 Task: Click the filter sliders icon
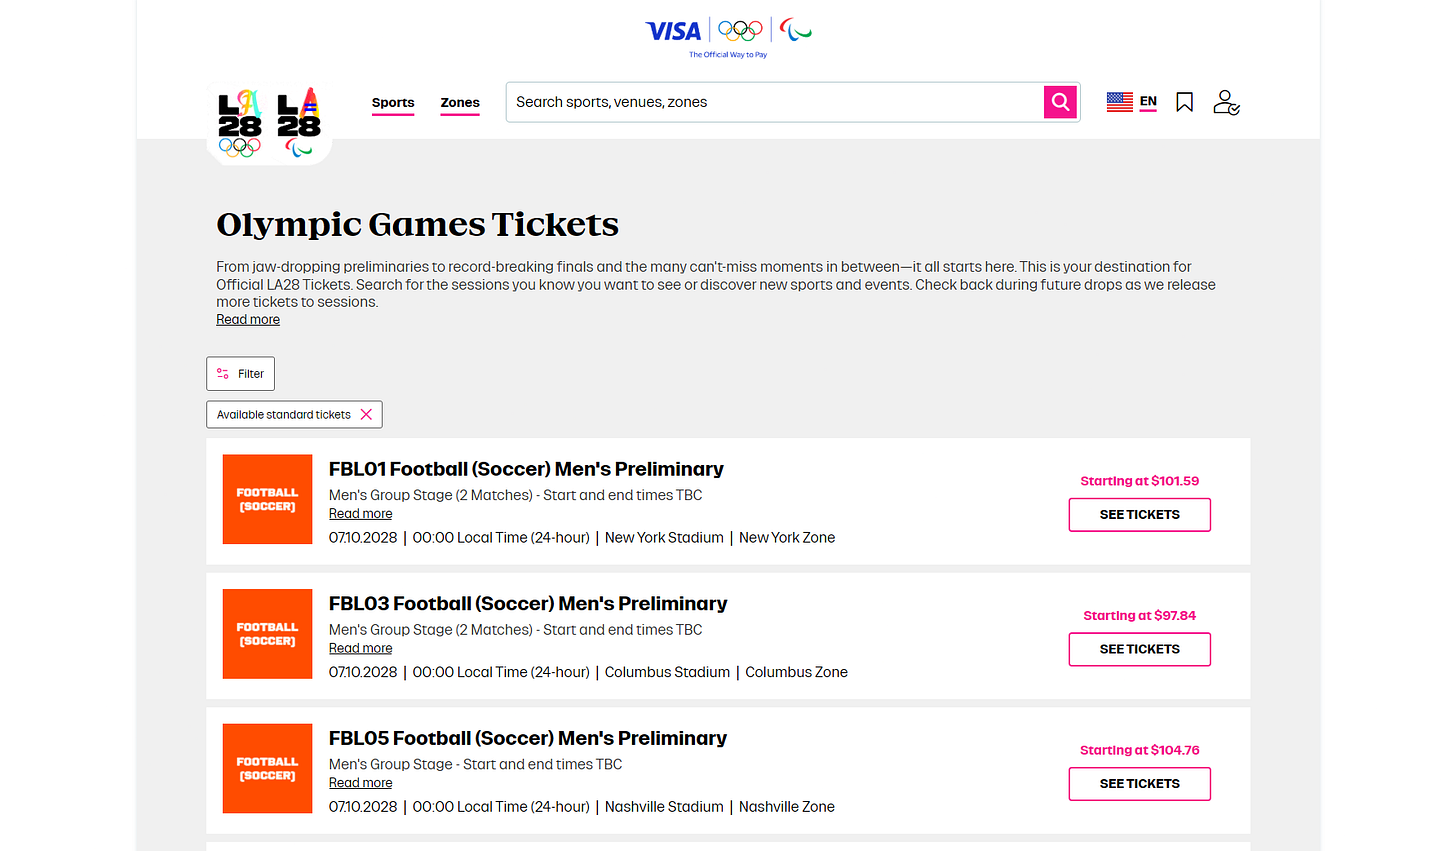click(x=223, y=373)
